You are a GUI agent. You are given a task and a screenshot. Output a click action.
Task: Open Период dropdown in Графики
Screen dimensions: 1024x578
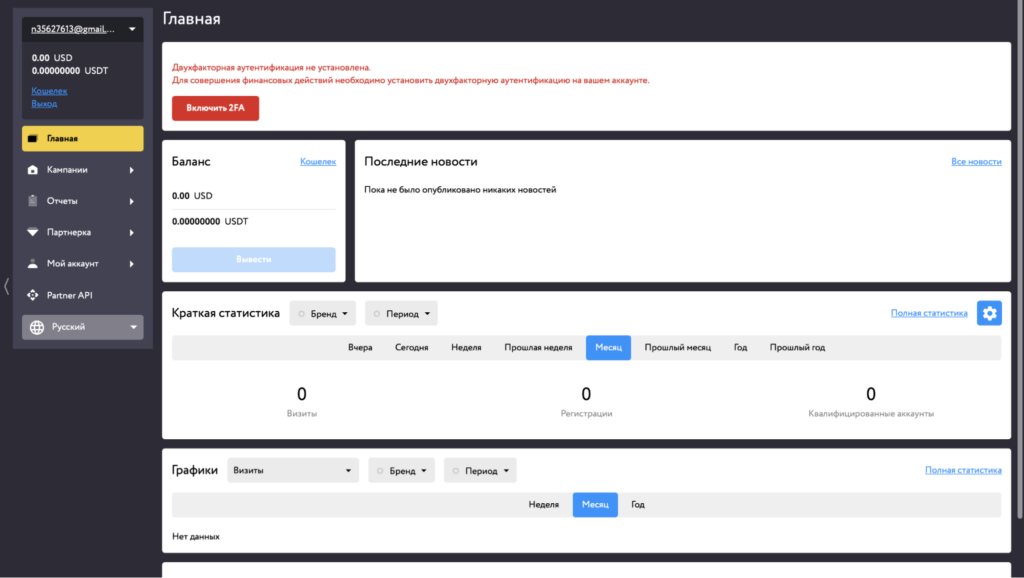click(480, 470)
